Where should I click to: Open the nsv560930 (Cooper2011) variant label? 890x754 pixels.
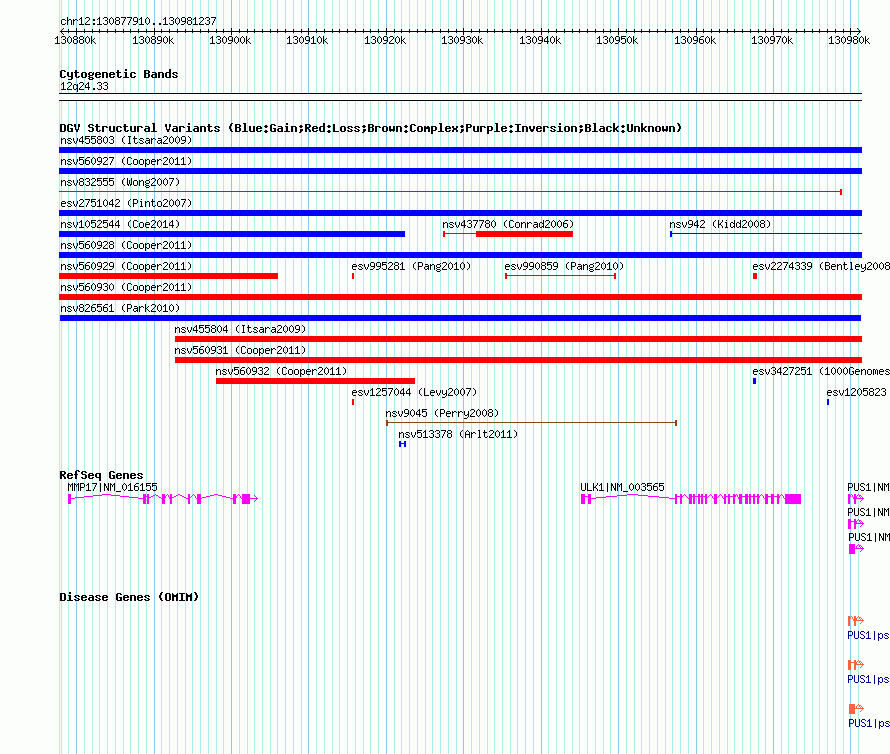126,287
